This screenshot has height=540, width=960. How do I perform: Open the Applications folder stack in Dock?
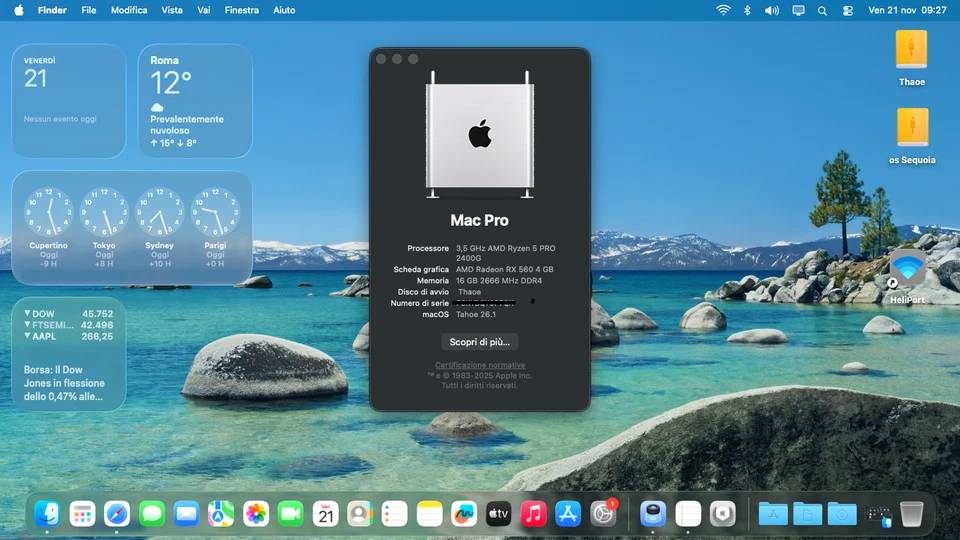click(773, 514)
